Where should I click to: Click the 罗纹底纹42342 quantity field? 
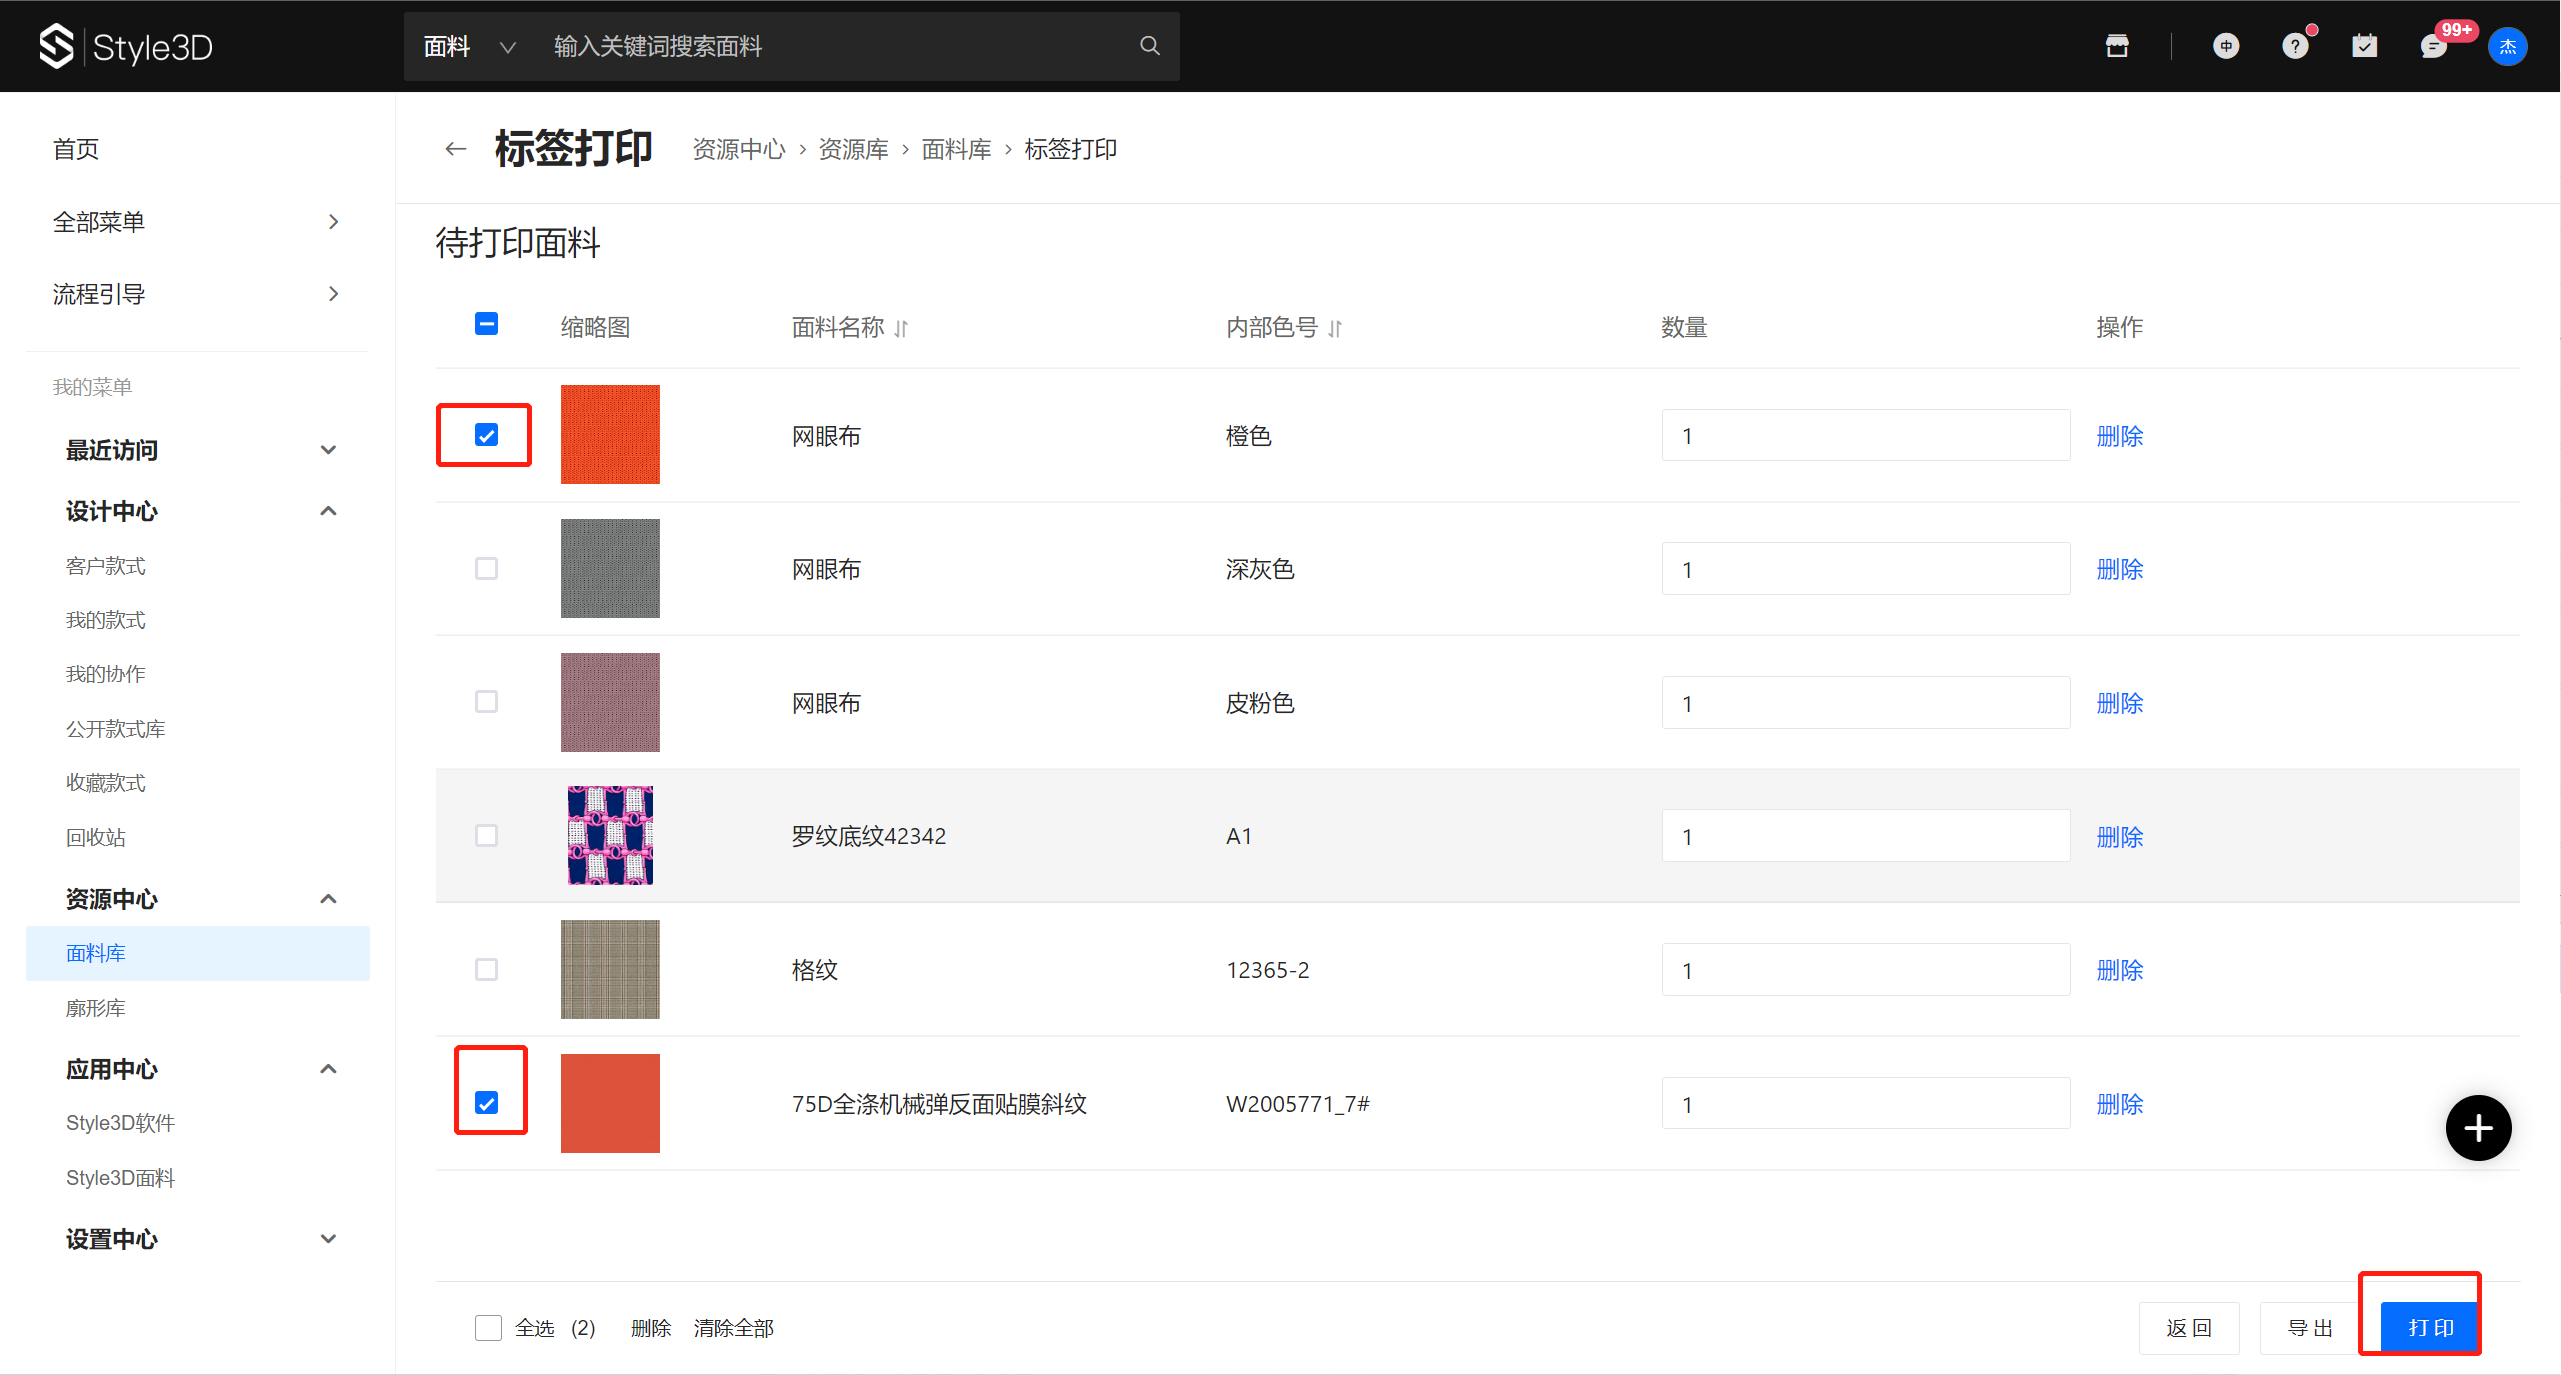click(1865, 836)
